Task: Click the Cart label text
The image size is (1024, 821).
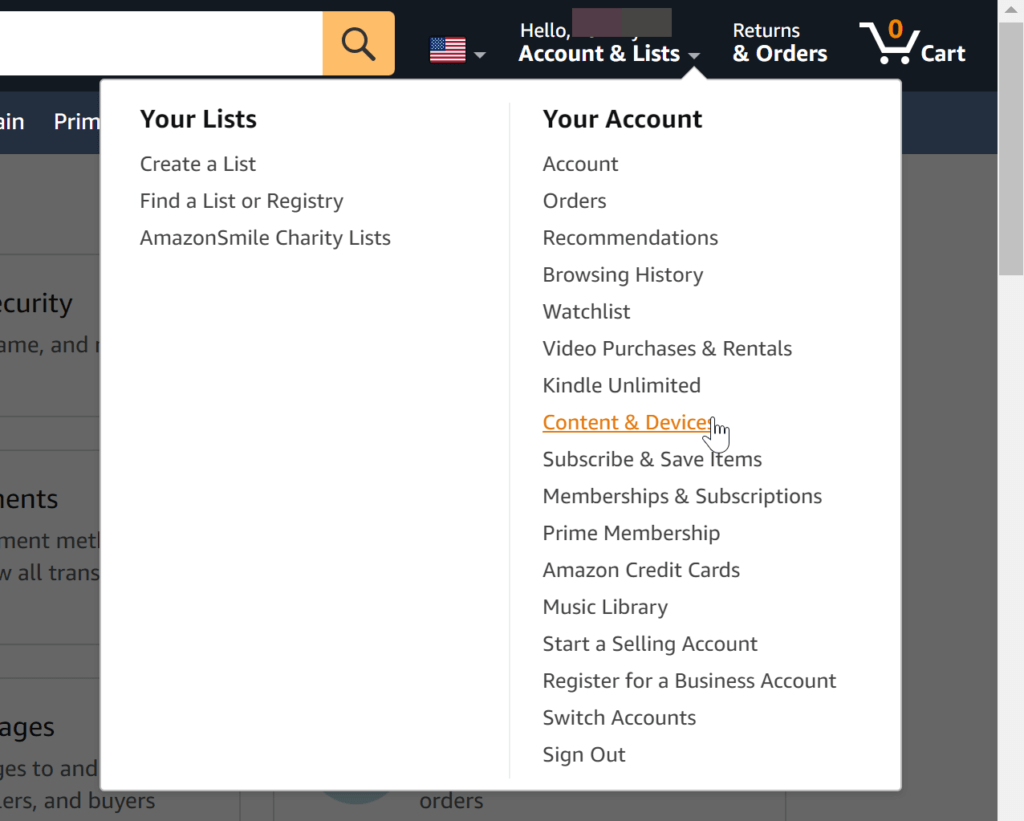Action: [943, 54]
